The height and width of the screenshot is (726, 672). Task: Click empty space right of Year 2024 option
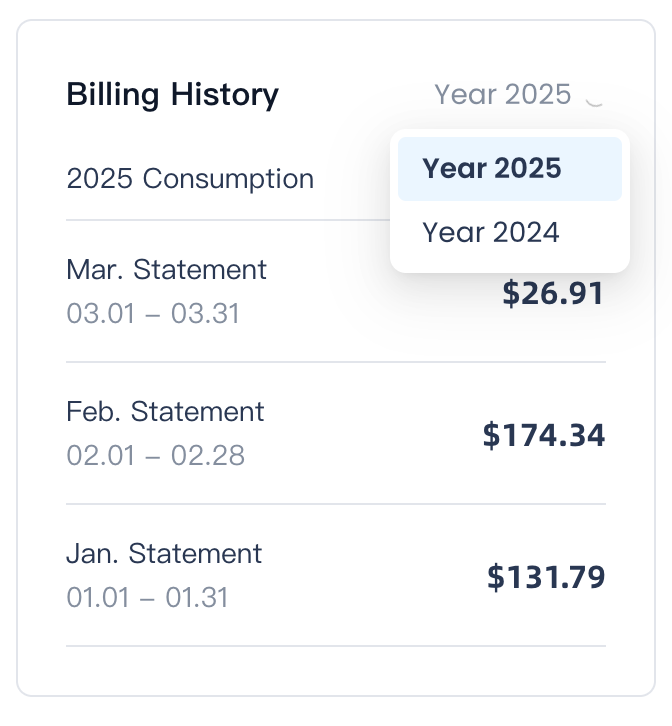click(x=594, y=233)
